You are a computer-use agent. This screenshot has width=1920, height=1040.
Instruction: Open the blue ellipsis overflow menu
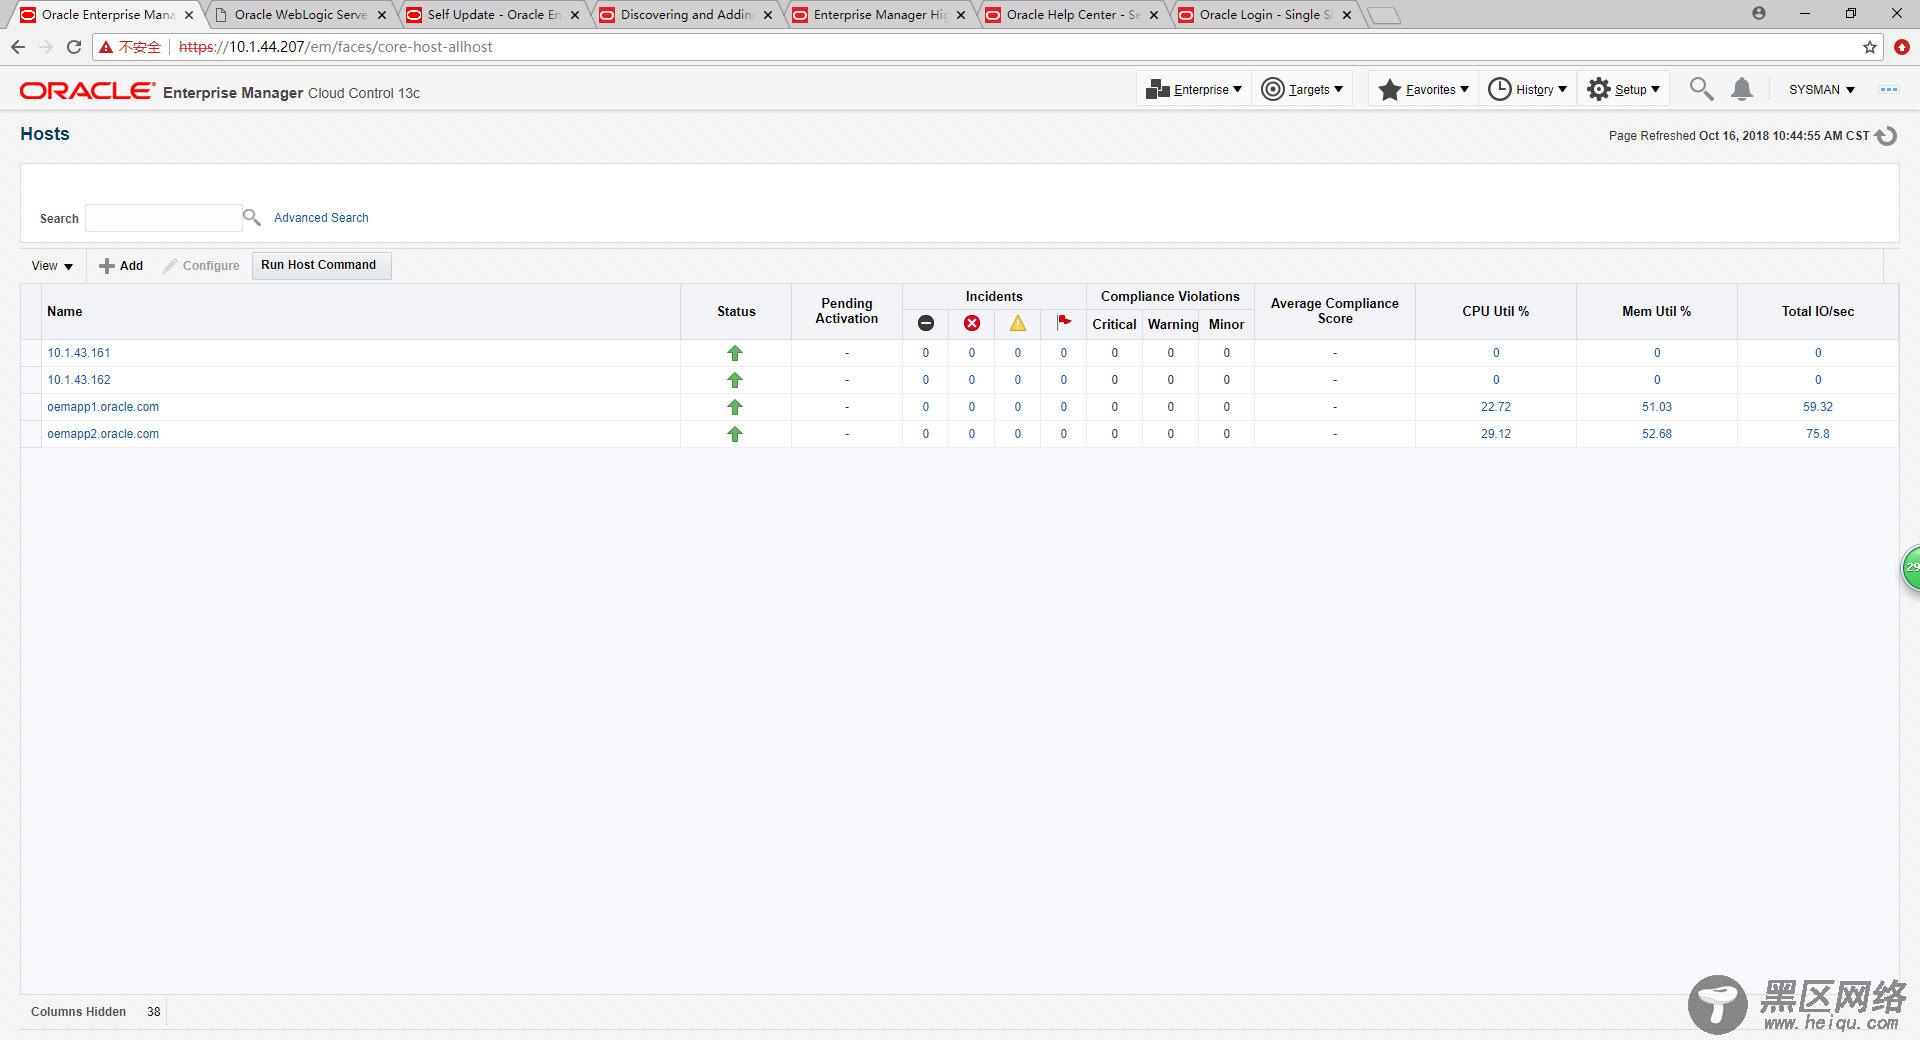pyautogui.click(x=1888, y=89)
